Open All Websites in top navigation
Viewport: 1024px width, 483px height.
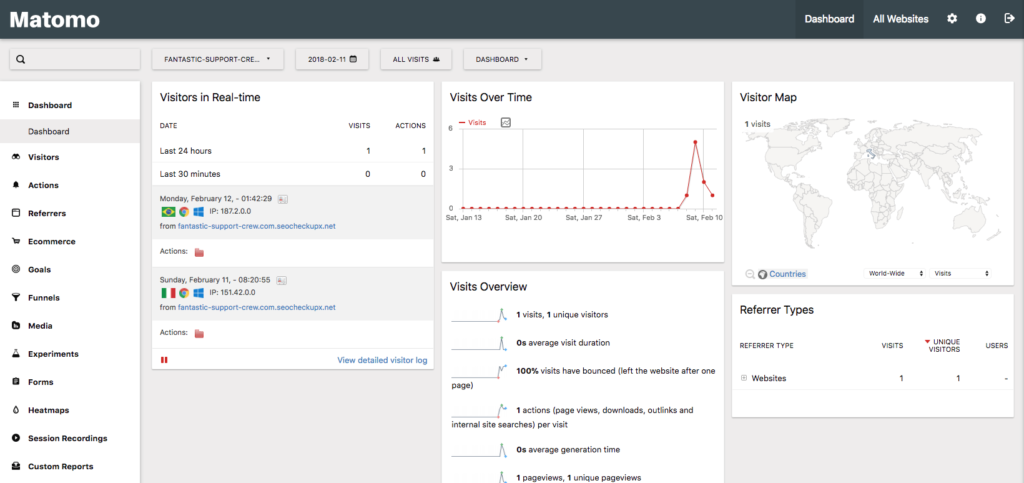(x=900, y=19)
